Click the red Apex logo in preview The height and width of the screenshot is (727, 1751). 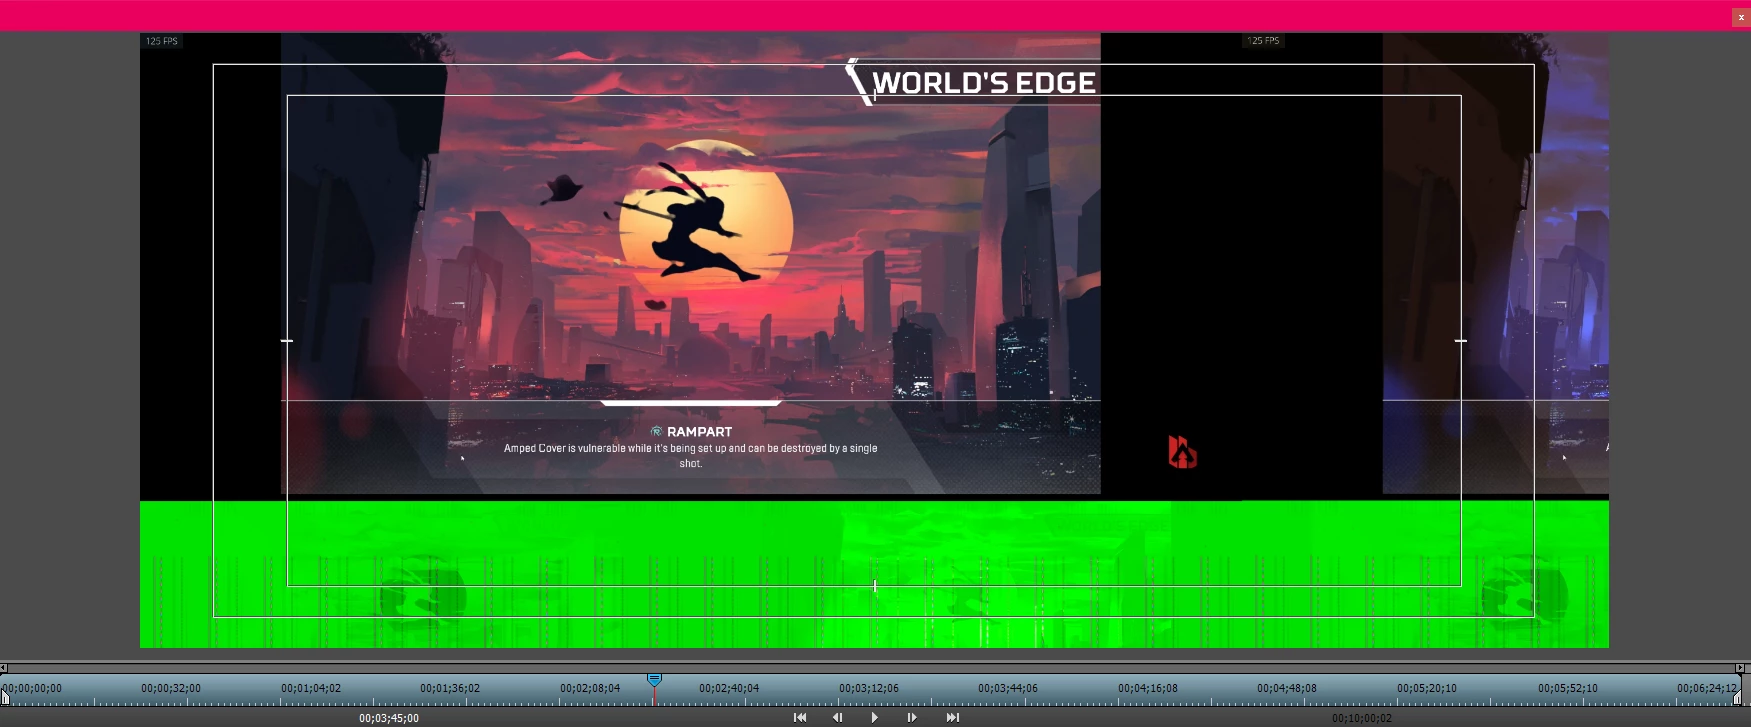coord(1182,452)
